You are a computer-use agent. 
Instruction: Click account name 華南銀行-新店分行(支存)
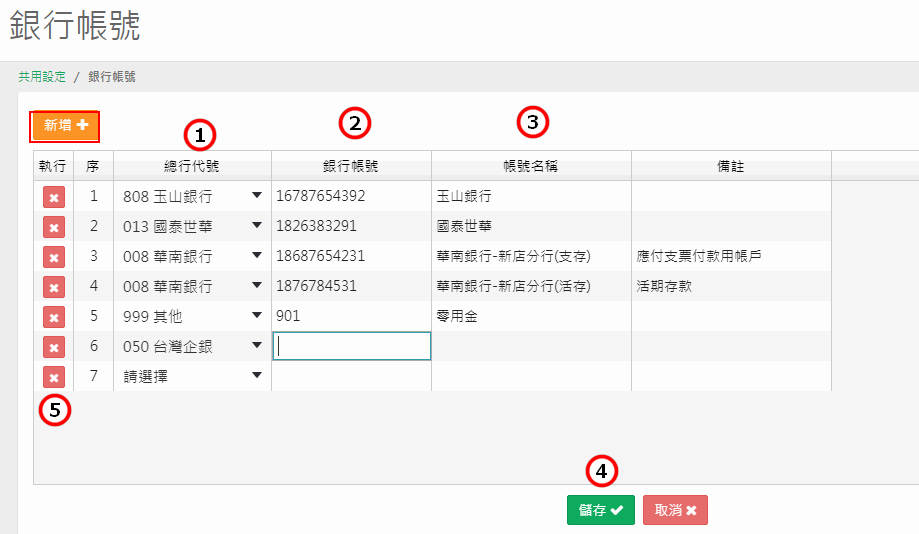click(513, 256)
